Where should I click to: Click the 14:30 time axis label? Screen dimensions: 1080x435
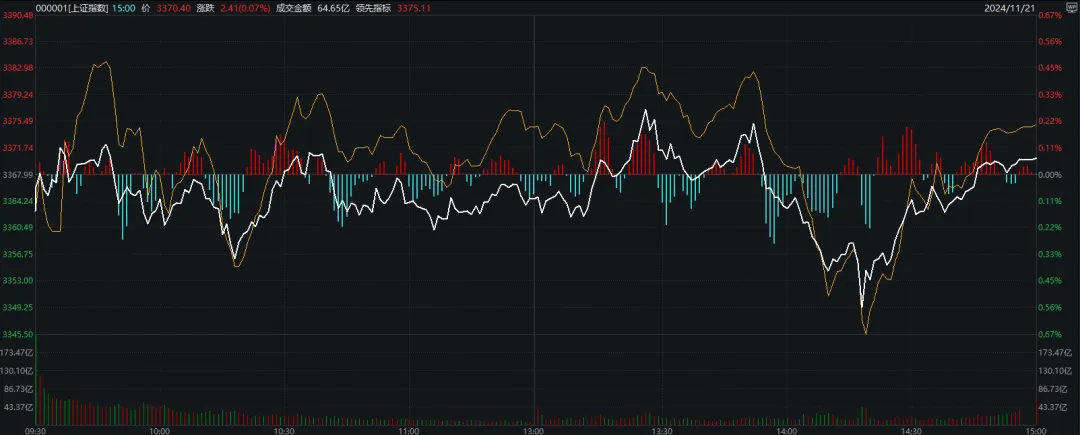pyautogui.click(x=910, y=429)
